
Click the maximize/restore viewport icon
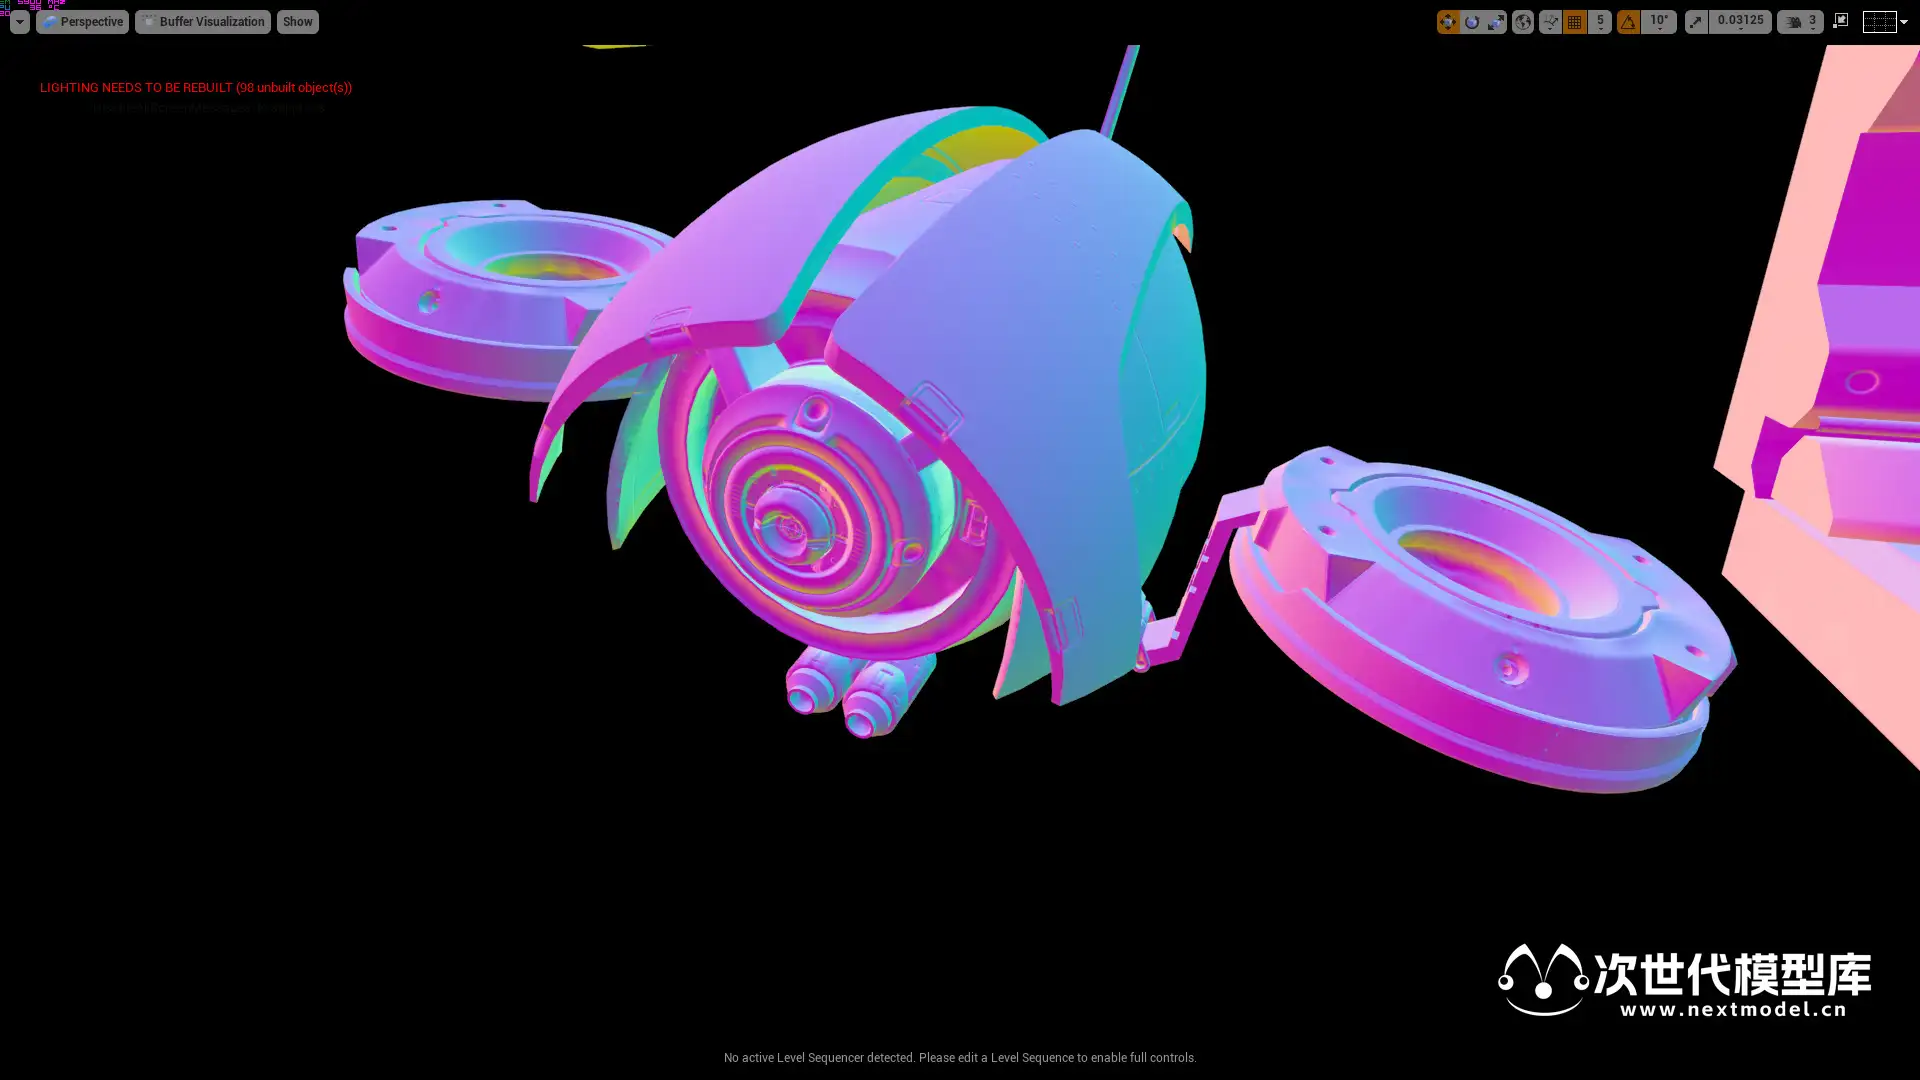click(x=1841, y=21)
